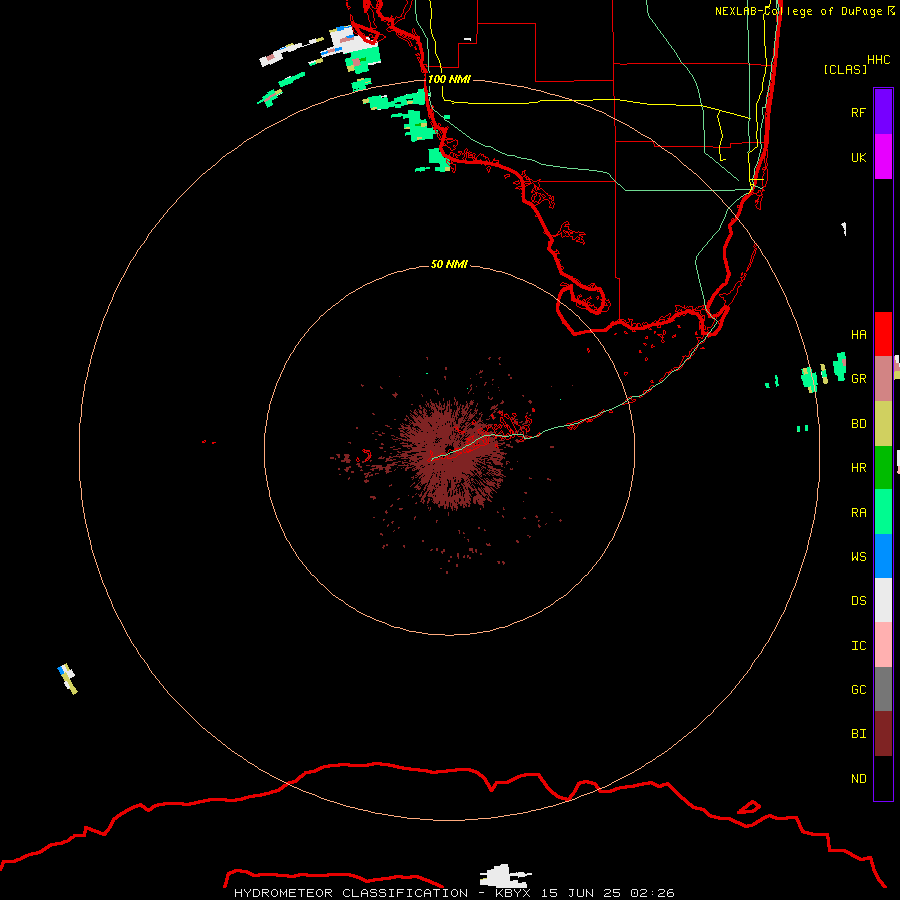The height and width of the screenshot is (900, 900).
Task: Click the 02:26 timestamp
Action: point(652,893)
